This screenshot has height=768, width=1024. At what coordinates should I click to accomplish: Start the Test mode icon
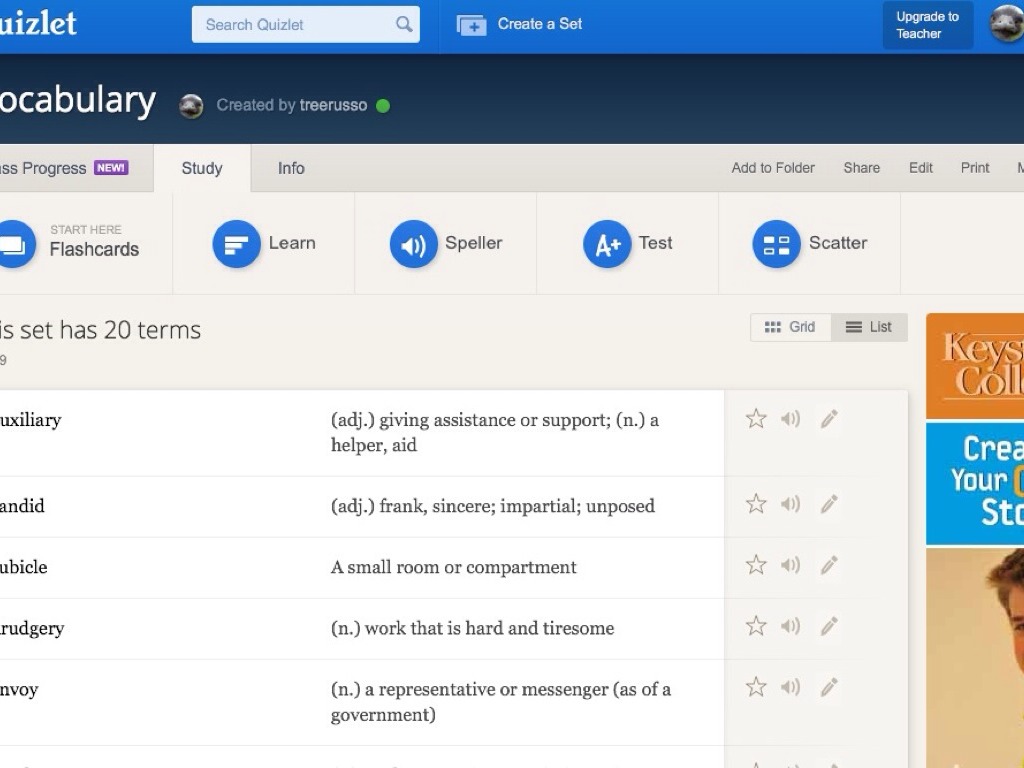[x=607, y=244]
